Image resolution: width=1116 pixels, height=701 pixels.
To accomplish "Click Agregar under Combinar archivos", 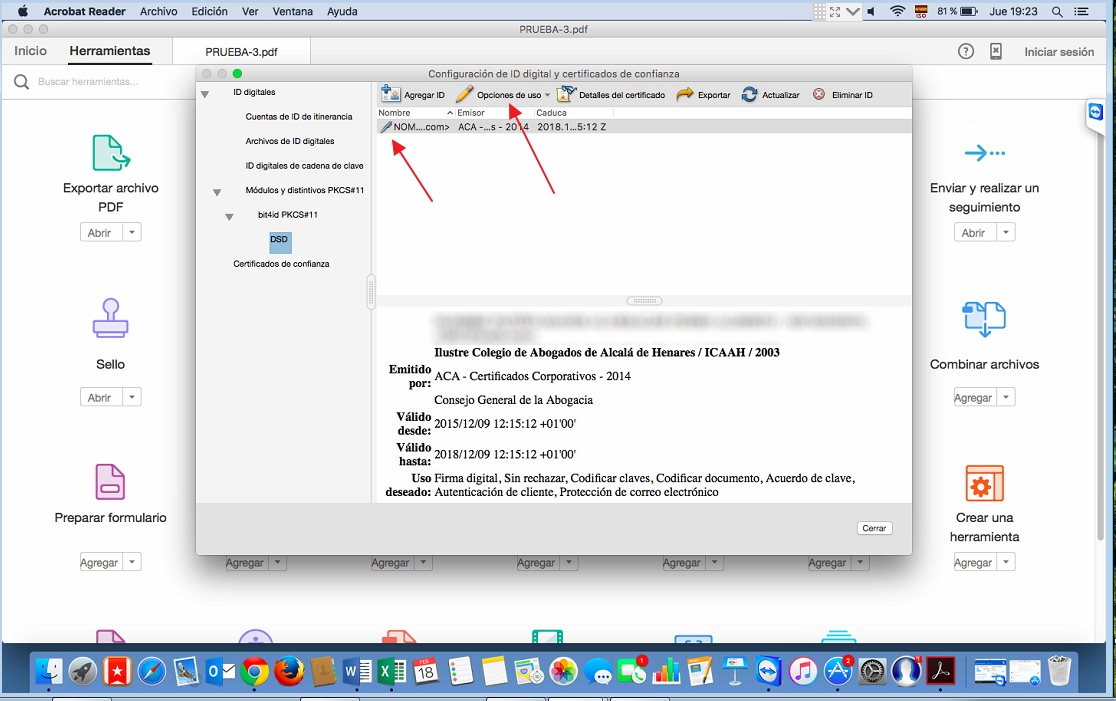I will (974, 397).
